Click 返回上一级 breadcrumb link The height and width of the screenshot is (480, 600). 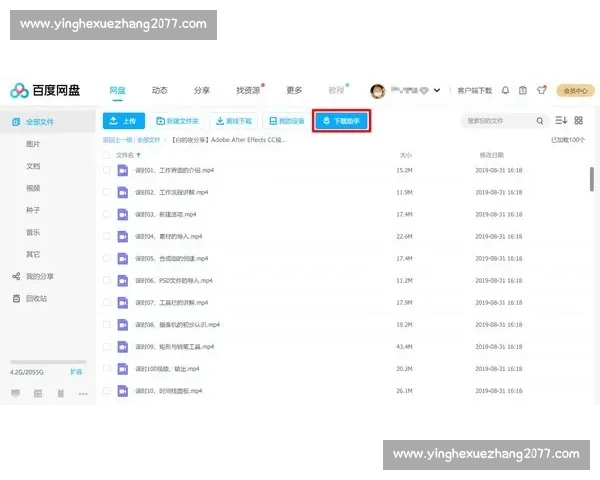[x=117, y=140]
